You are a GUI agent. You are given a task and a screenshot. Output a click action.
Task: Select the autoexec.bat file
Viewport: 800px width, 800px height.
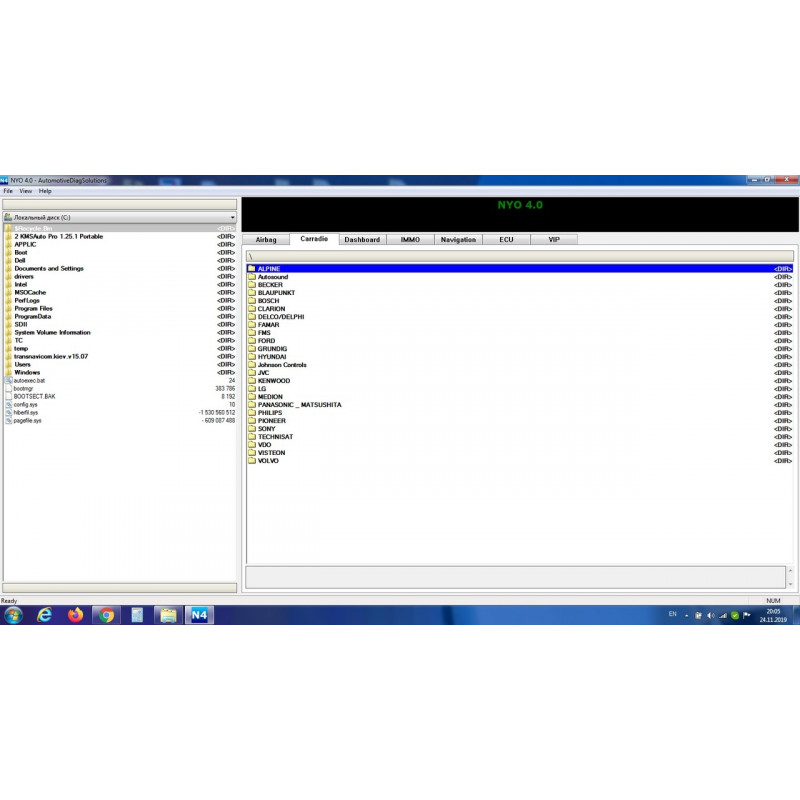pyautogui.click(x=29, y=381)
